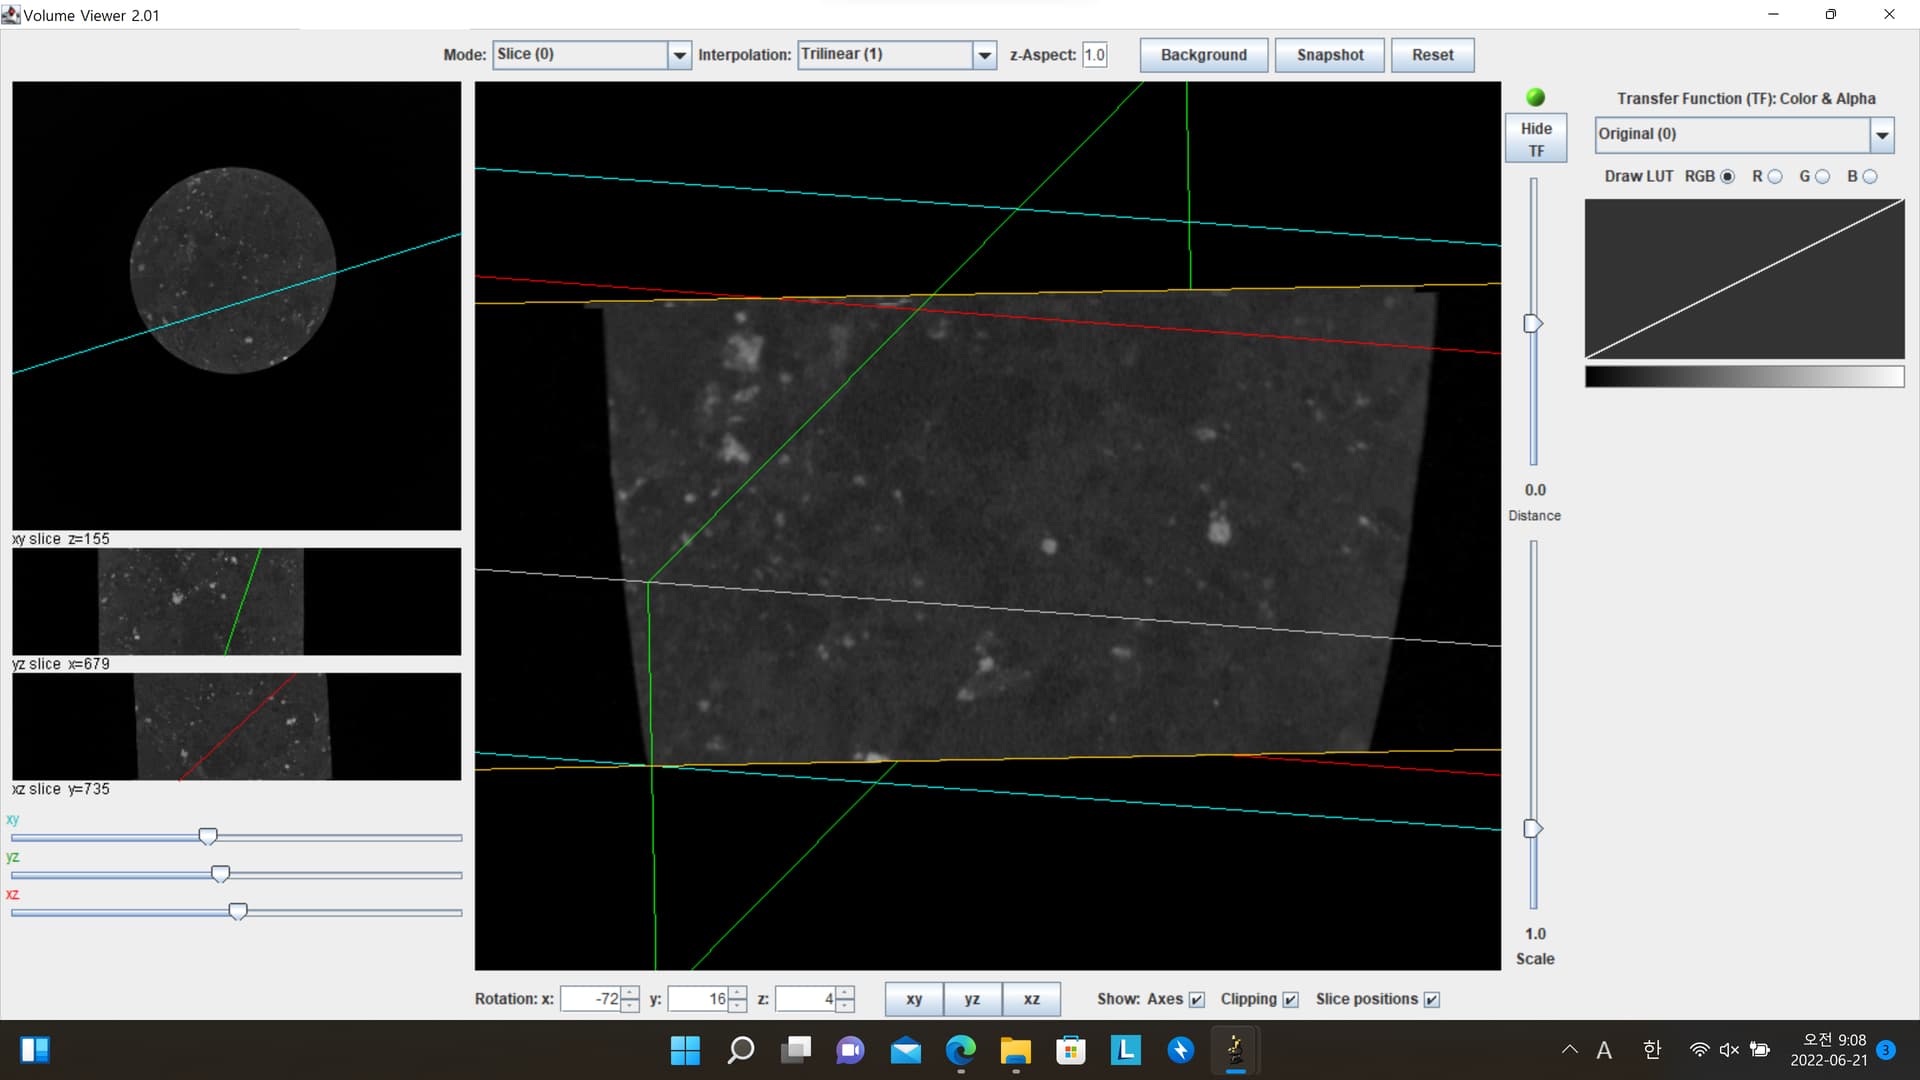The height and width of the screenshot is (1080, 1920).
Task: Launch the ImageJ microscope icon on the taskbar
Action: 1235,1051
